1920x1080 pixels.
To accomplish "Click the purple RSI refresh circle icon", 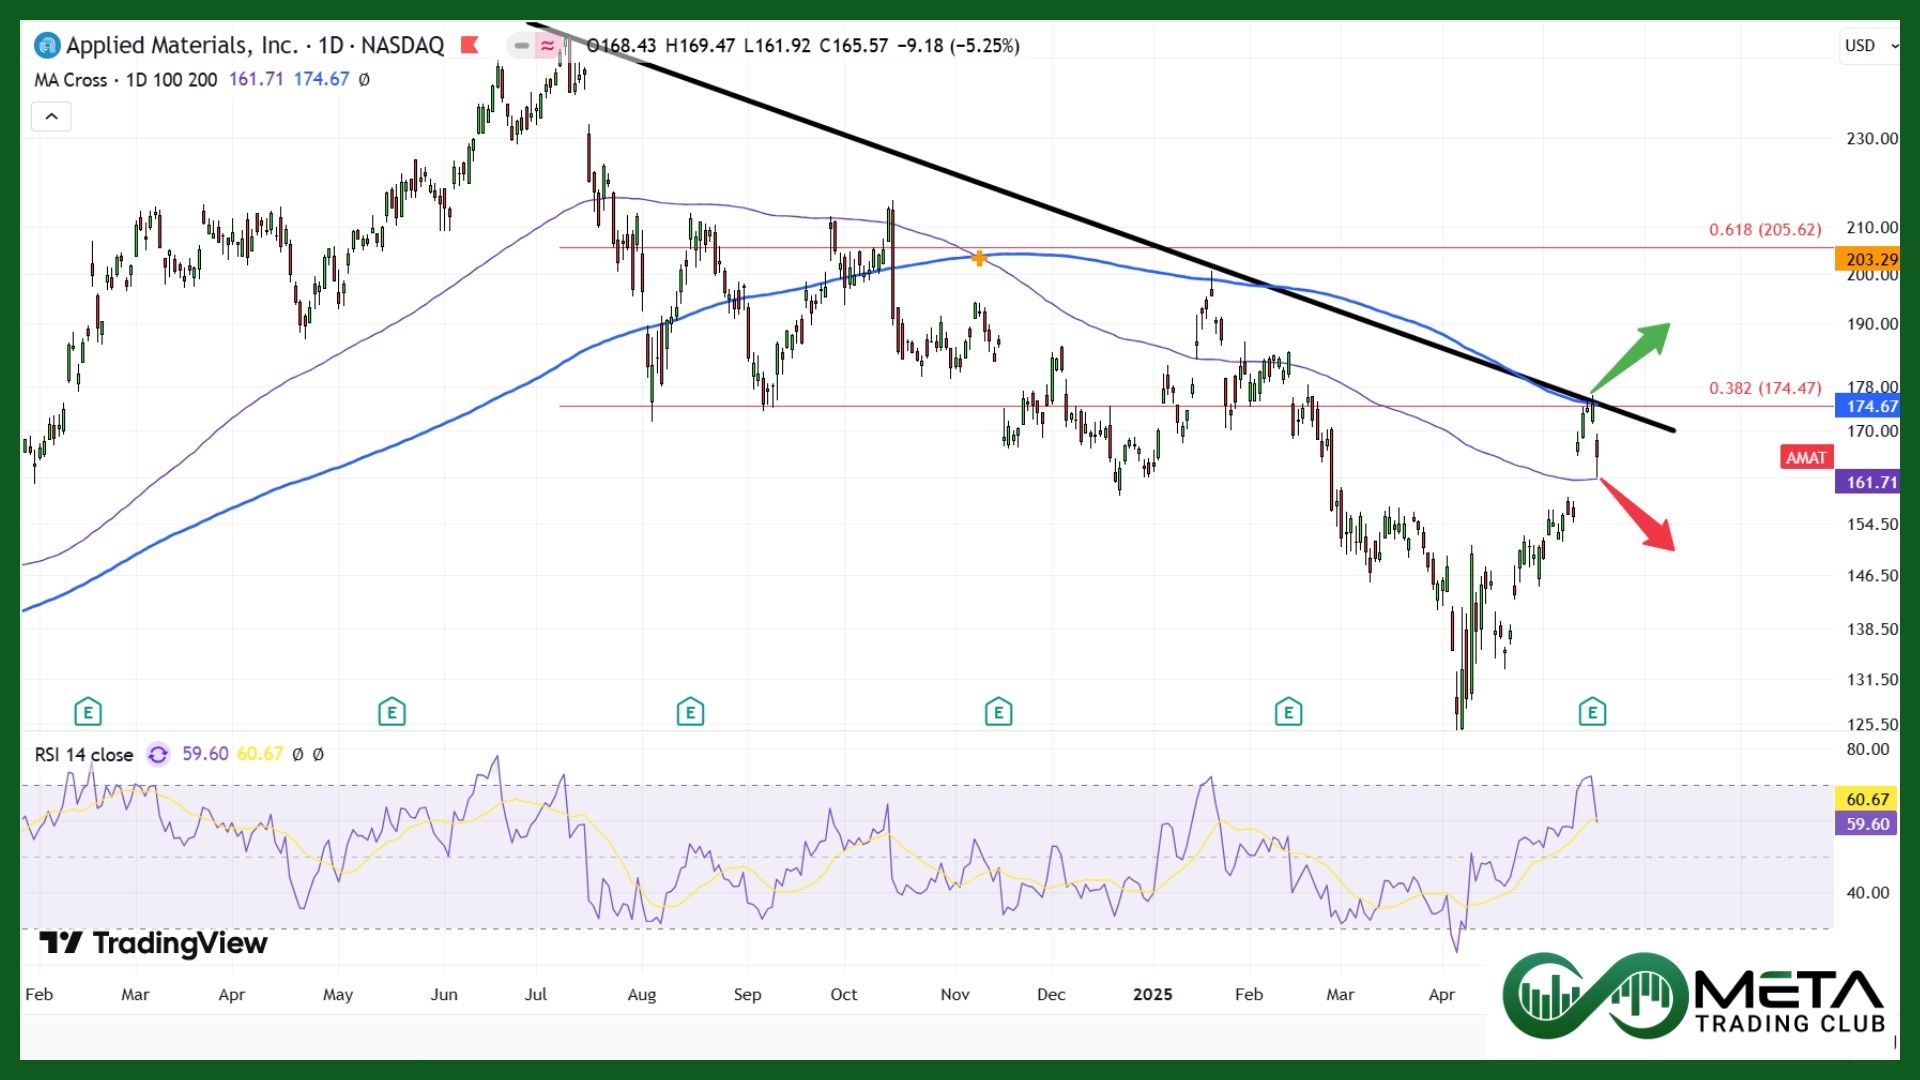I will pos(158,755).
